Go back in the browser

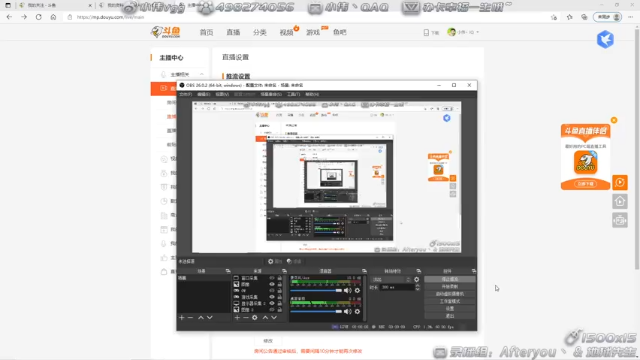click(9, 17)
